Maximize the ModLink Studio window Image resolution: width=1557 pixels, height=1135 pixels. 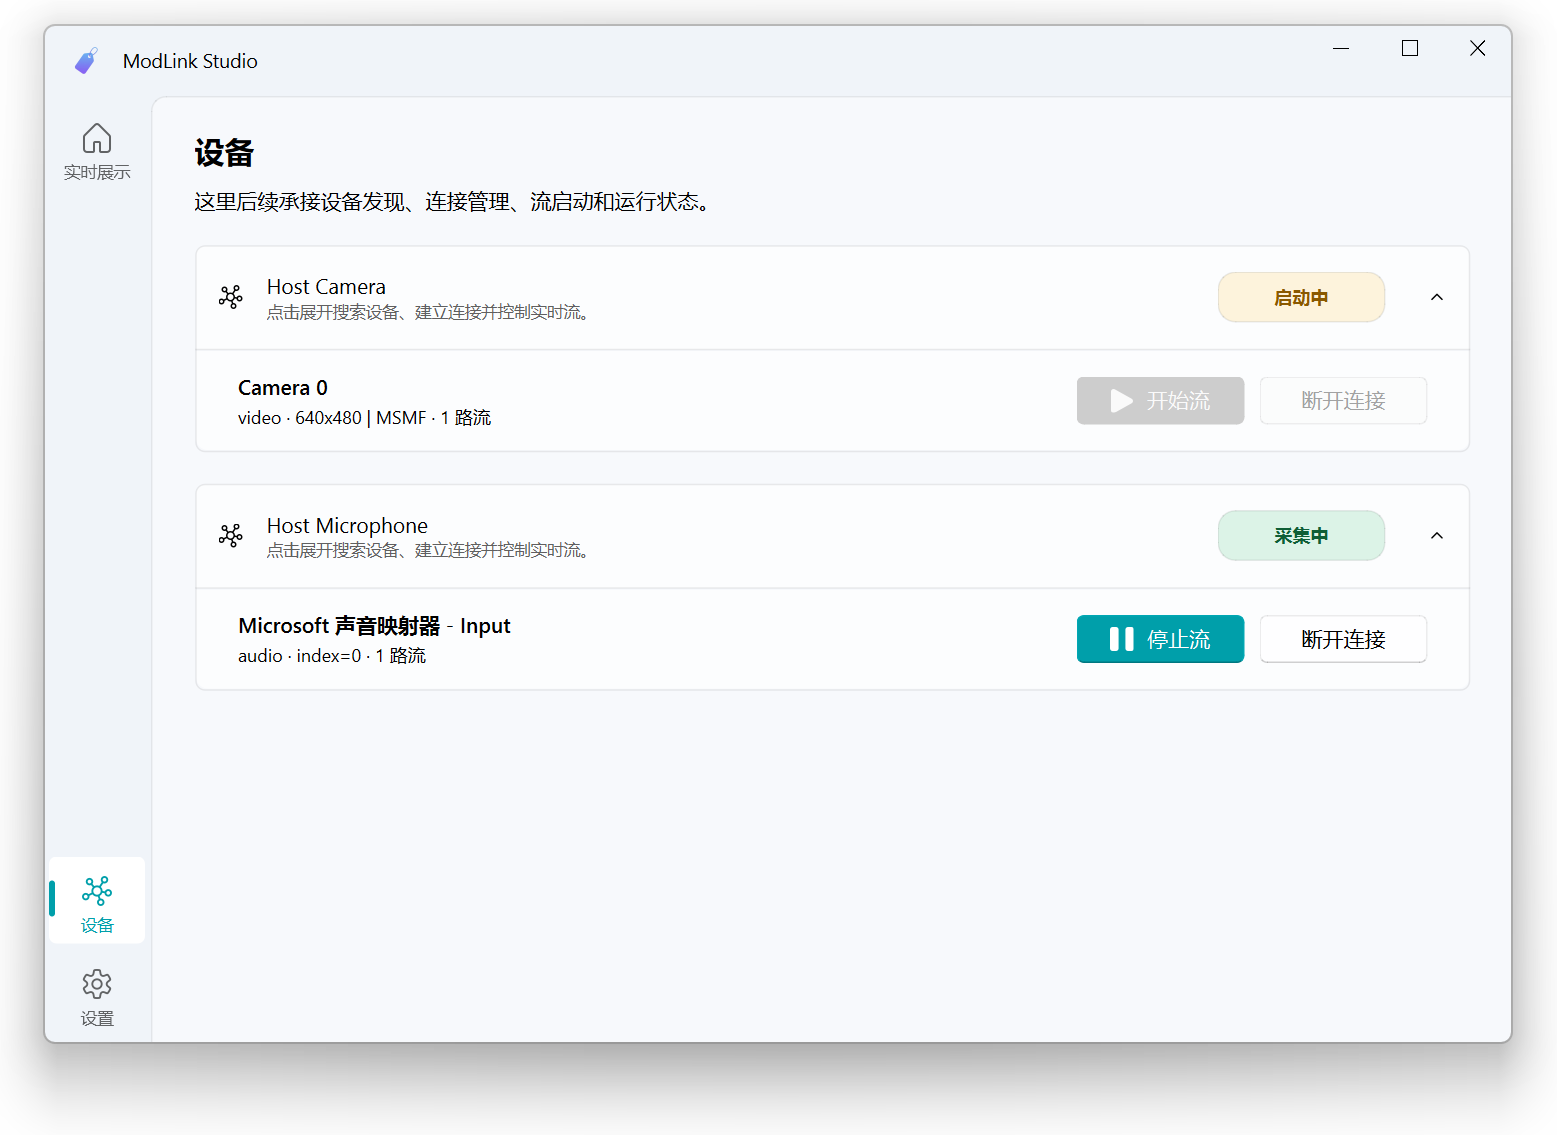click(x=1410, y=48)
